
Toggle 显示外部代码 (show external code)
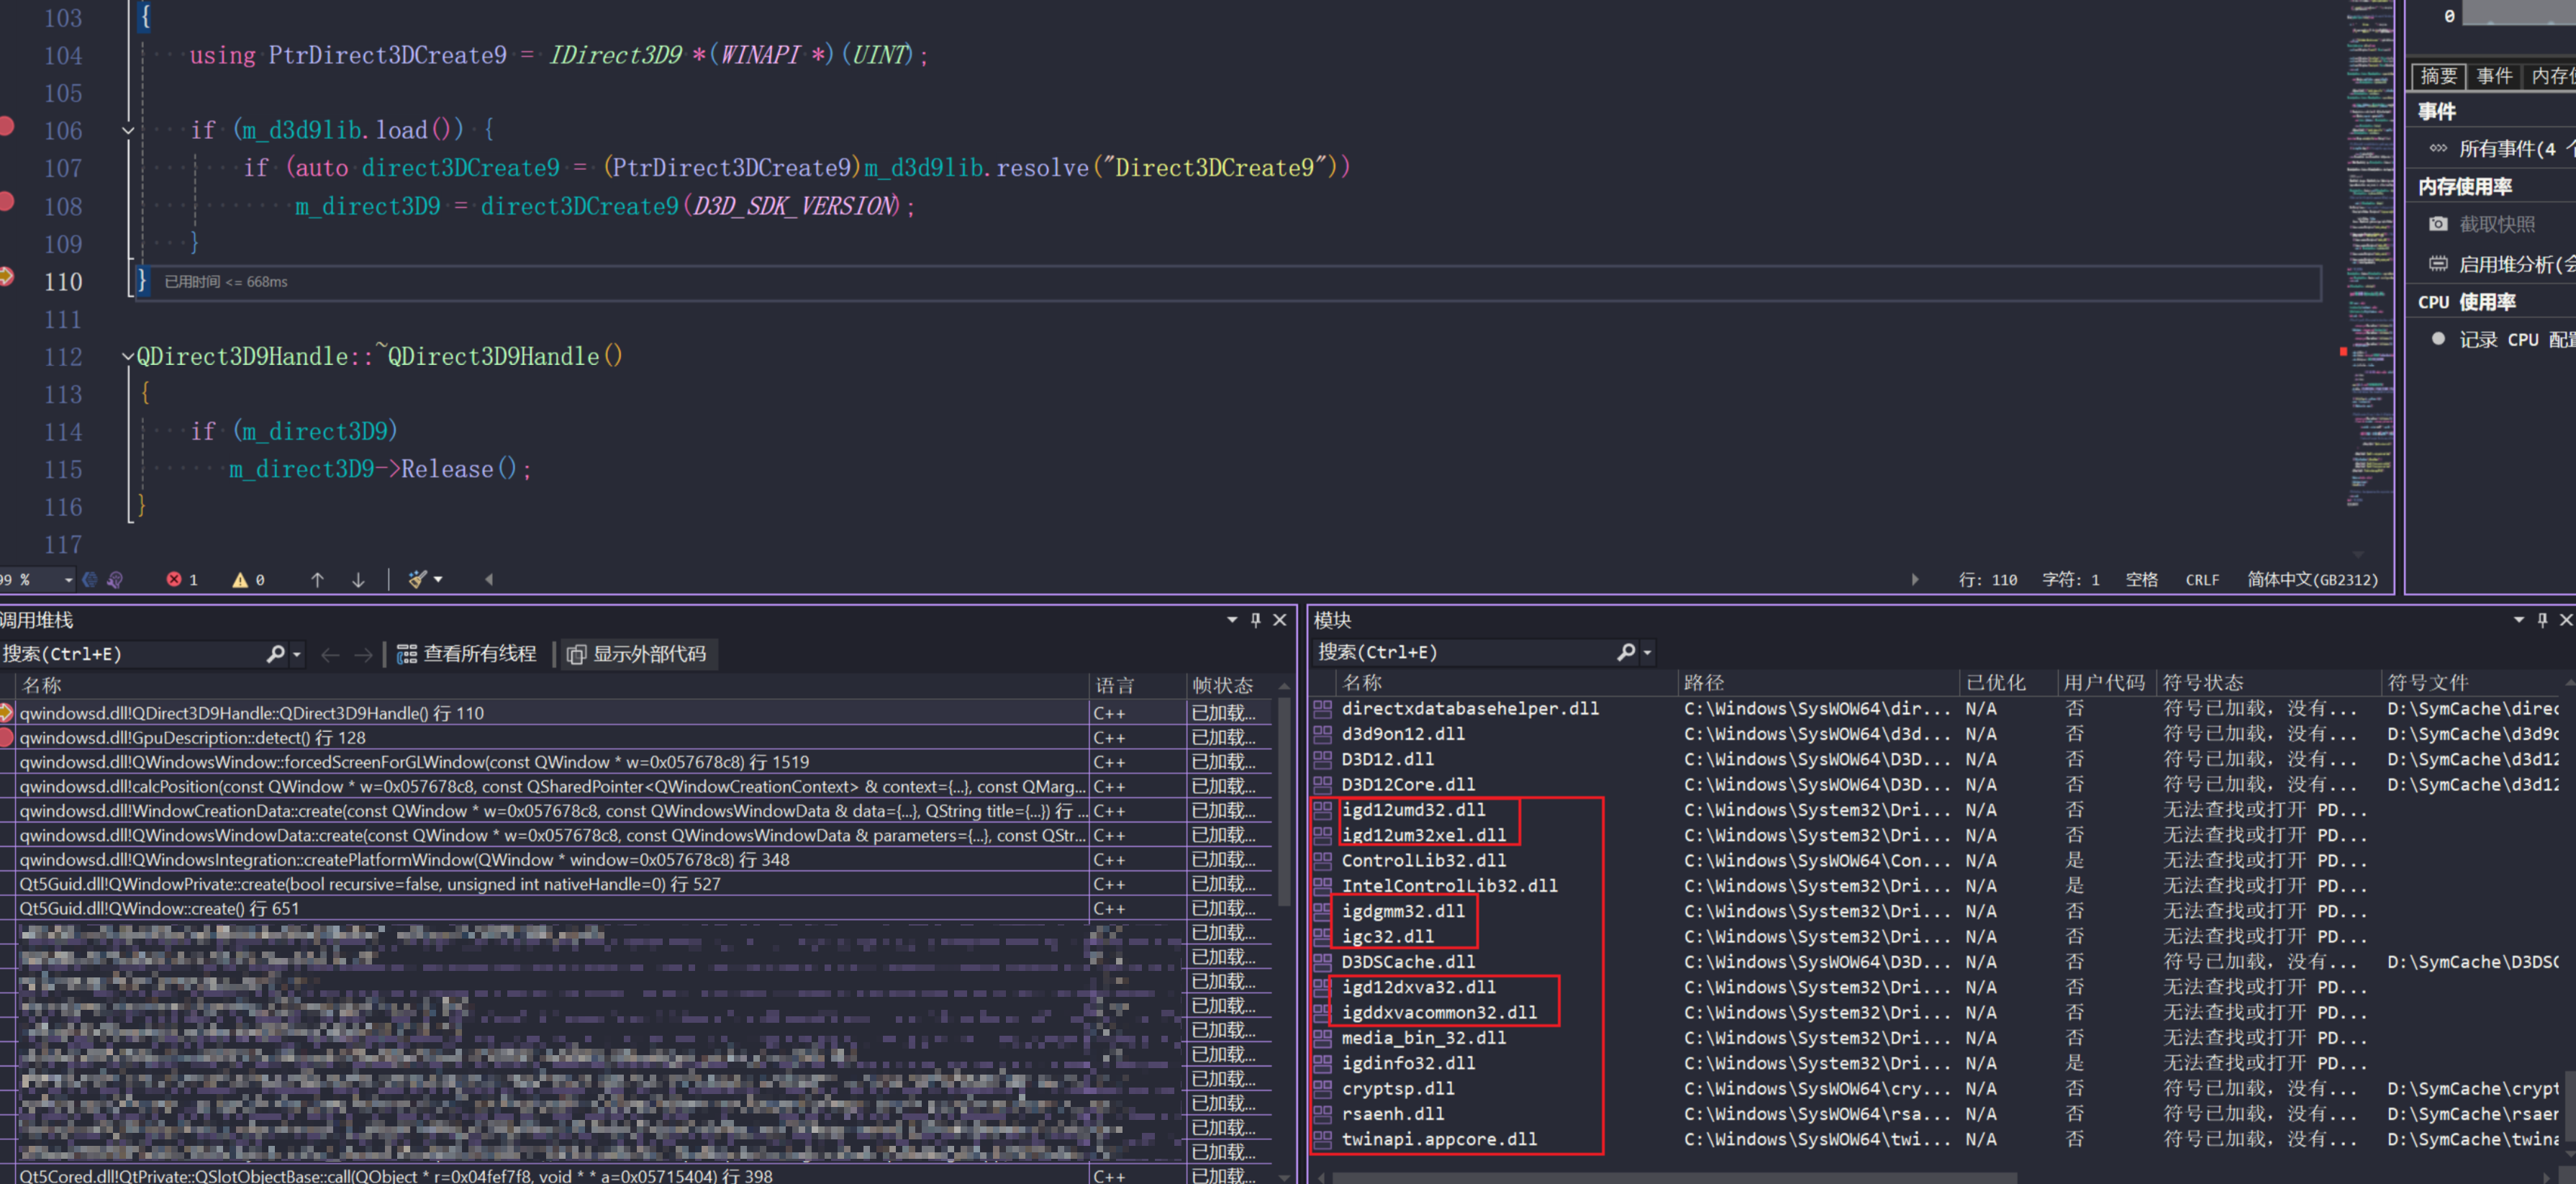[637, 654]
